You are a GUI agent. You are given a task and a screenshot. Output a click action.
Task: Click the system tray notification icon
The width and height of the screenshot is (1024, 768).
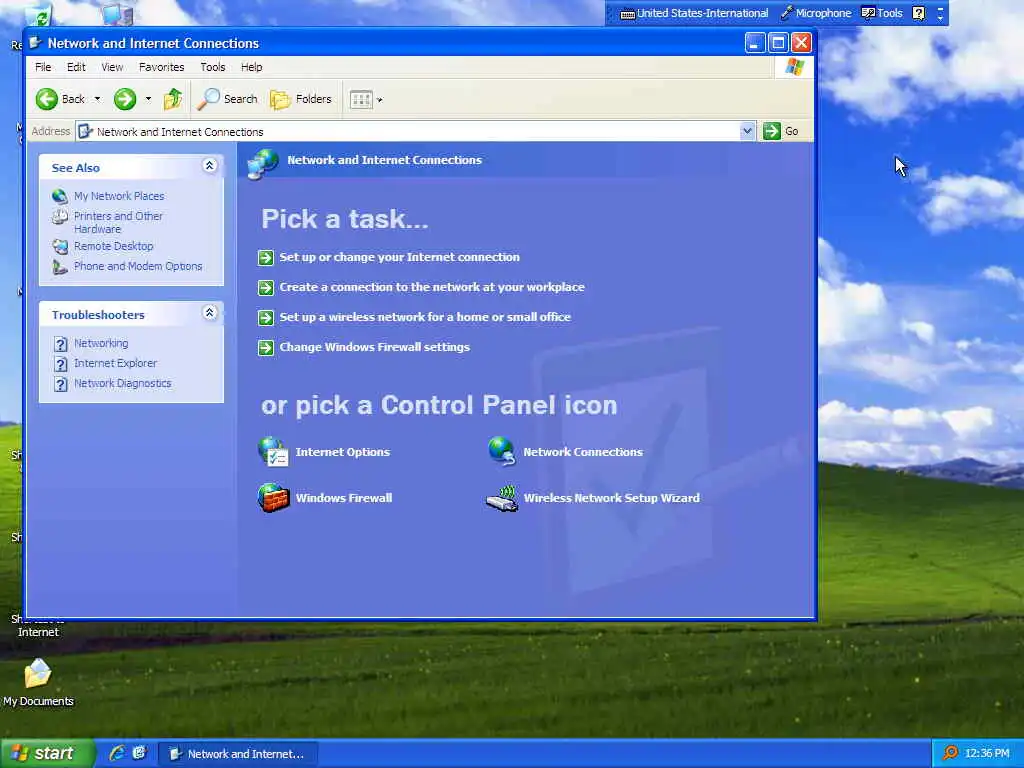951,754
